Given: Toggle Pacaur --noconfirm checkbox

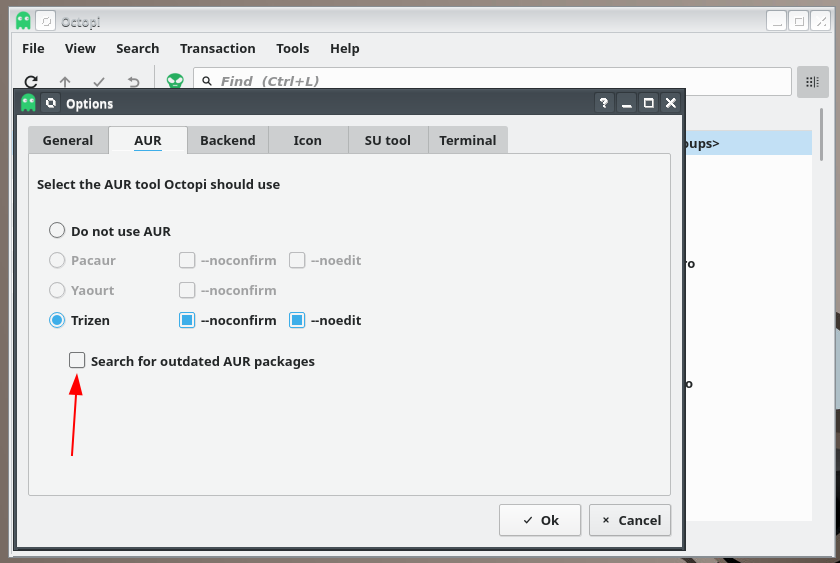Looking at the screenshot, I should pos(187,260).
